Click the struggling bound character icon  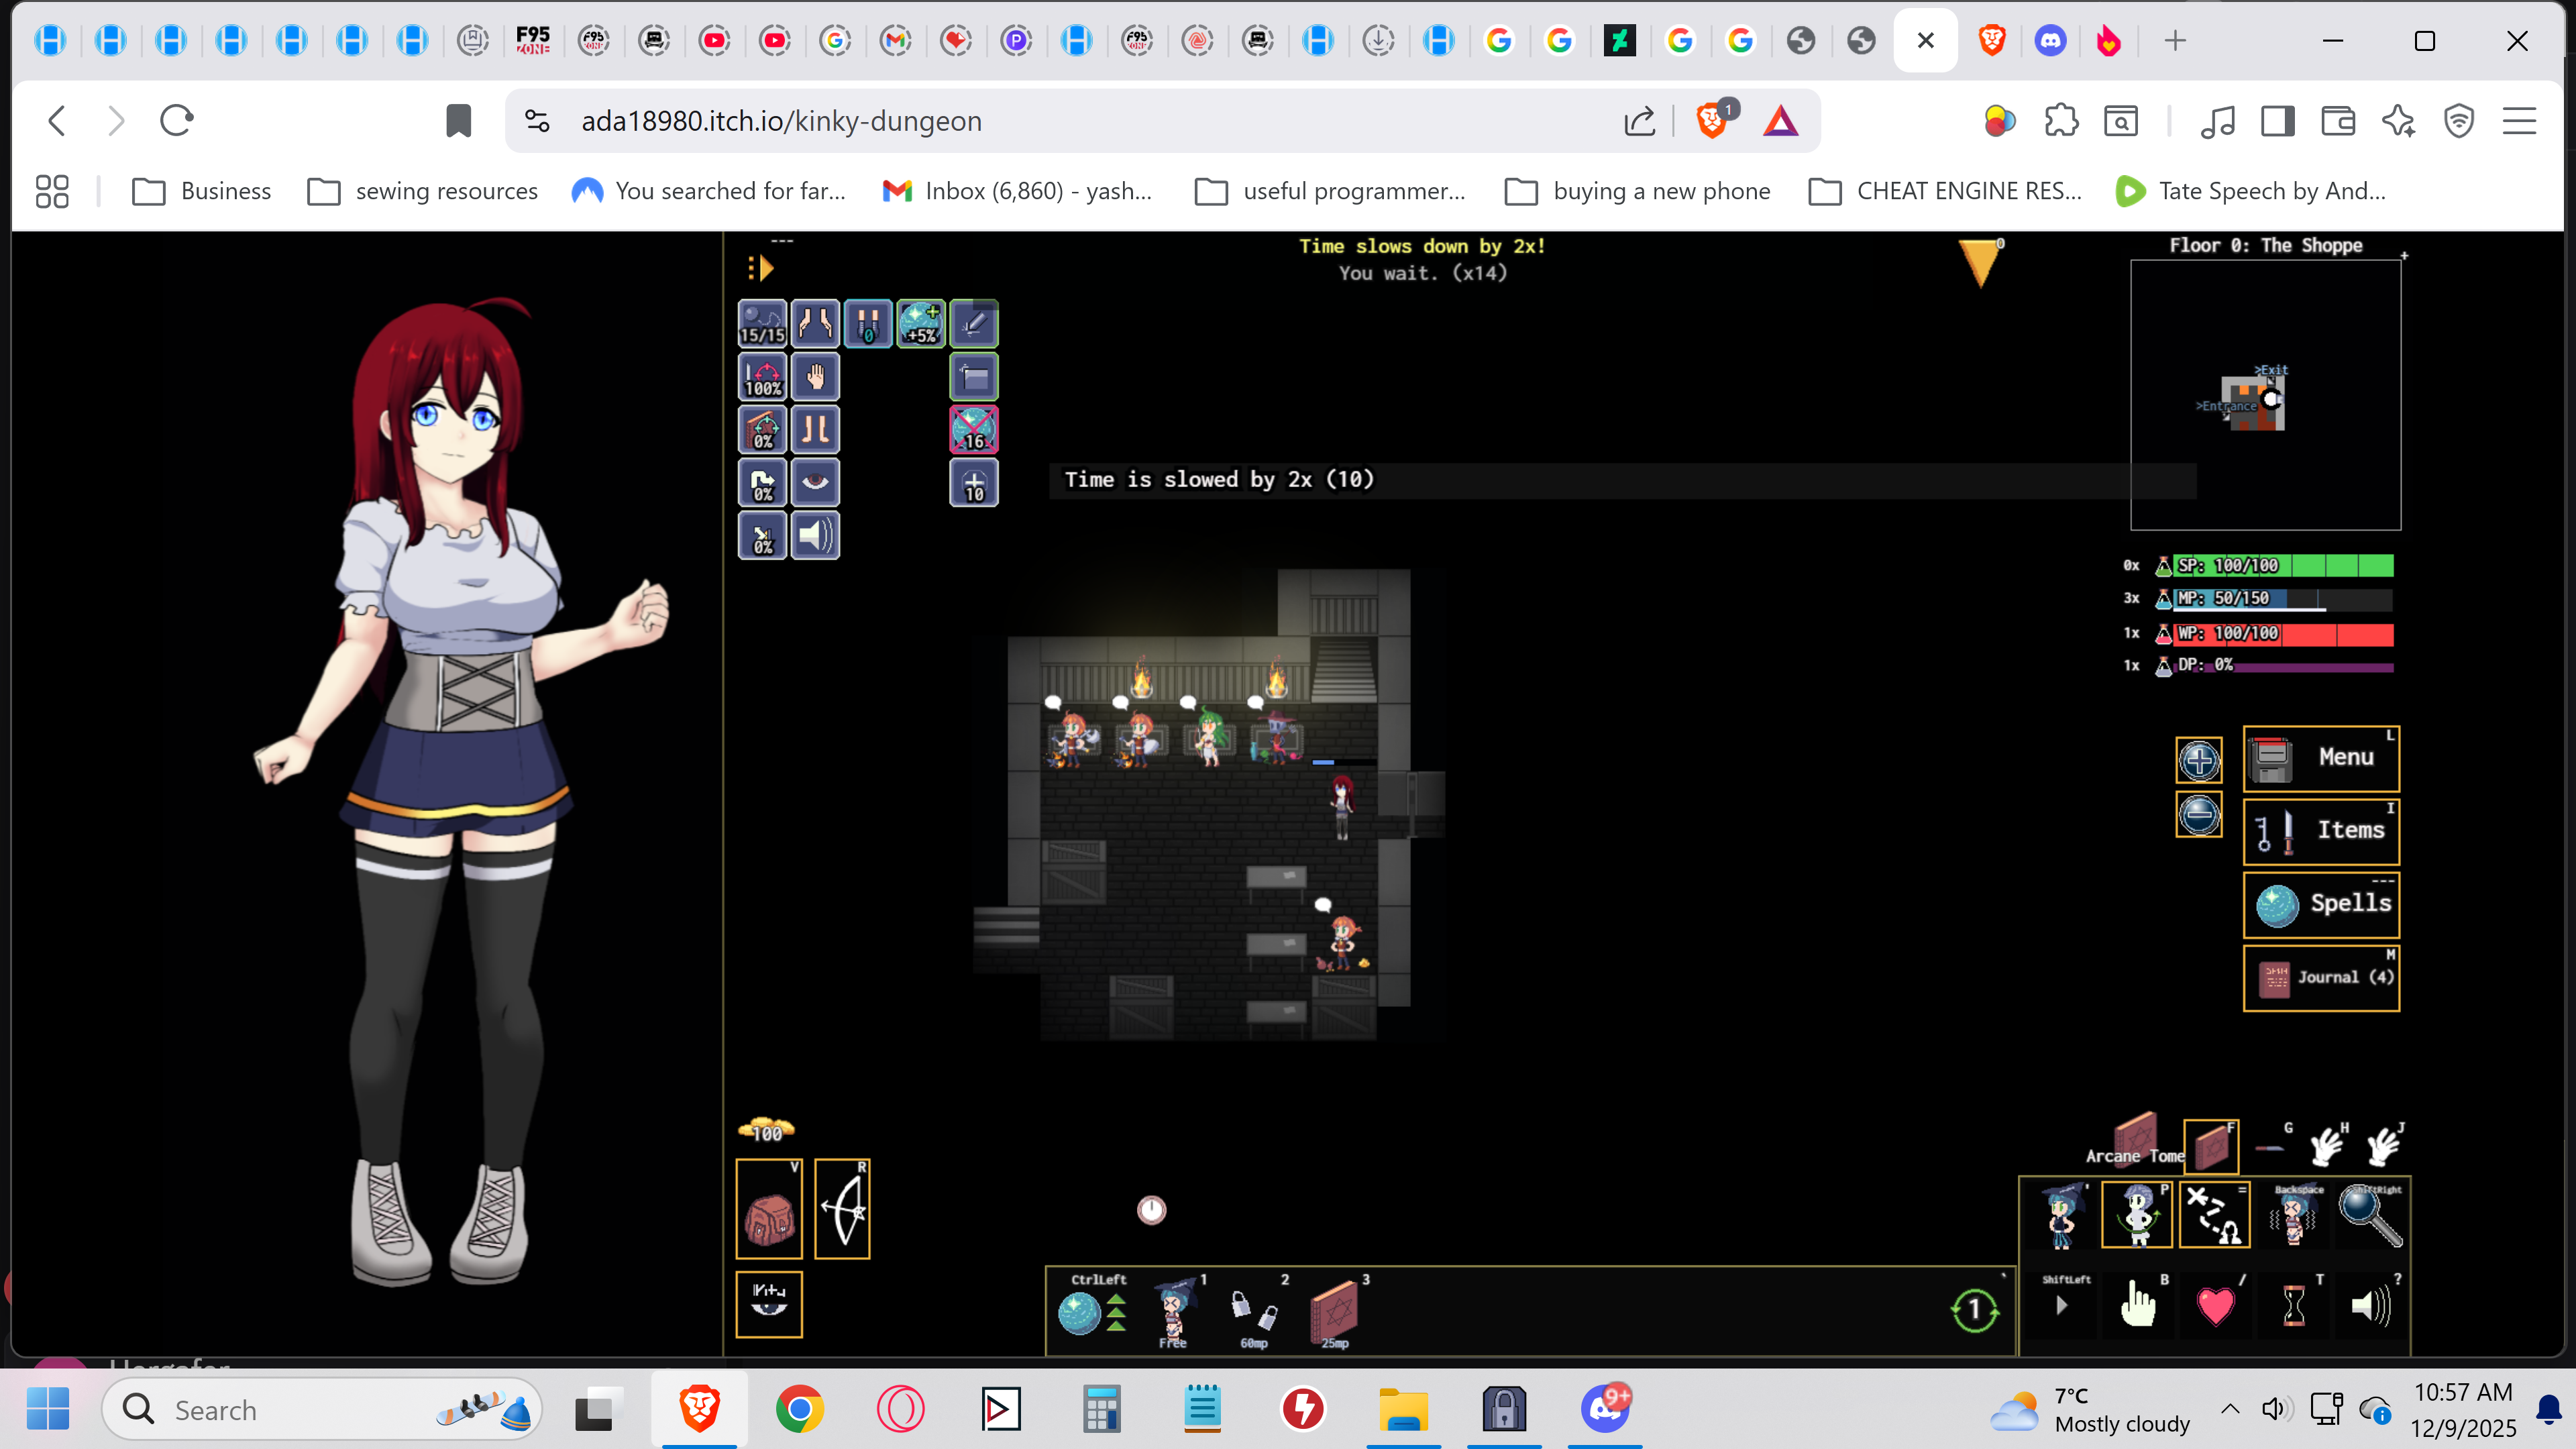[x=2293, y=1217]
